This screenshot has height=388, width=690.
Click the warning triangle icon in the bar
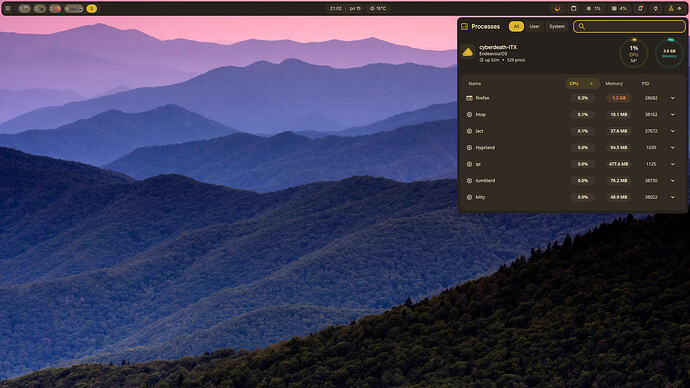pyautogui.click(x=671, y=8)
